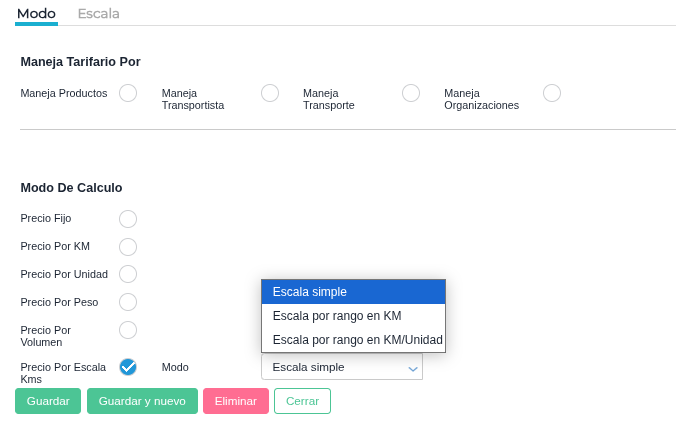Choose the Precio Fijo calculation mode

pos(128,219)
